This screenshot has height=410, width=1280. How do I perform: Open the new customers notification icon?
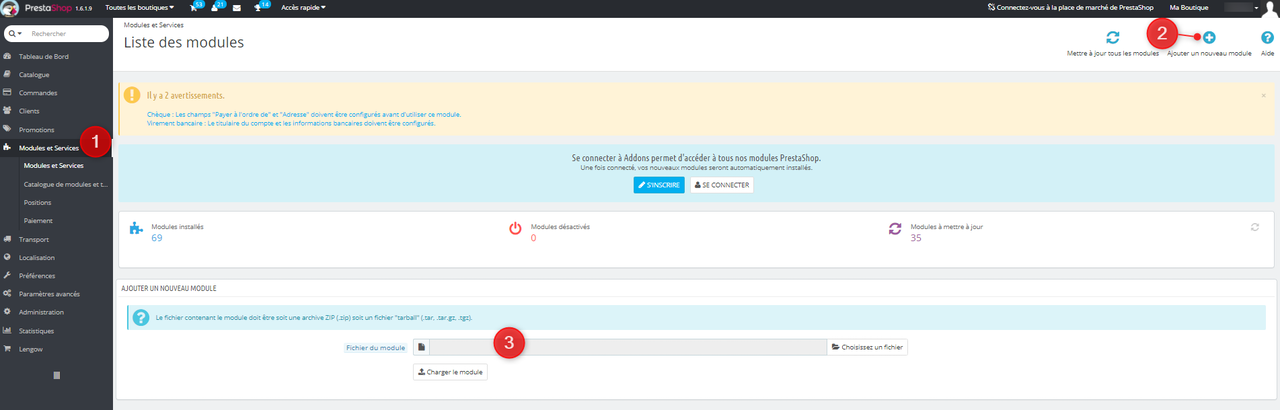pos(215,7)
